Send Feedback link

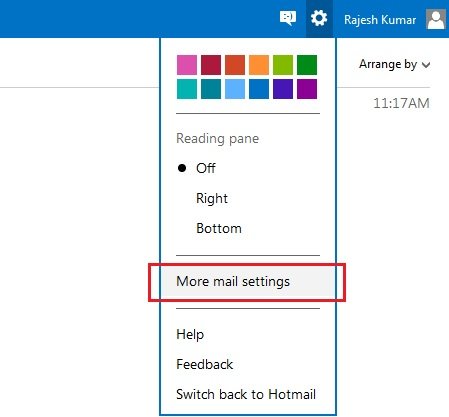(x=205, y=364)
